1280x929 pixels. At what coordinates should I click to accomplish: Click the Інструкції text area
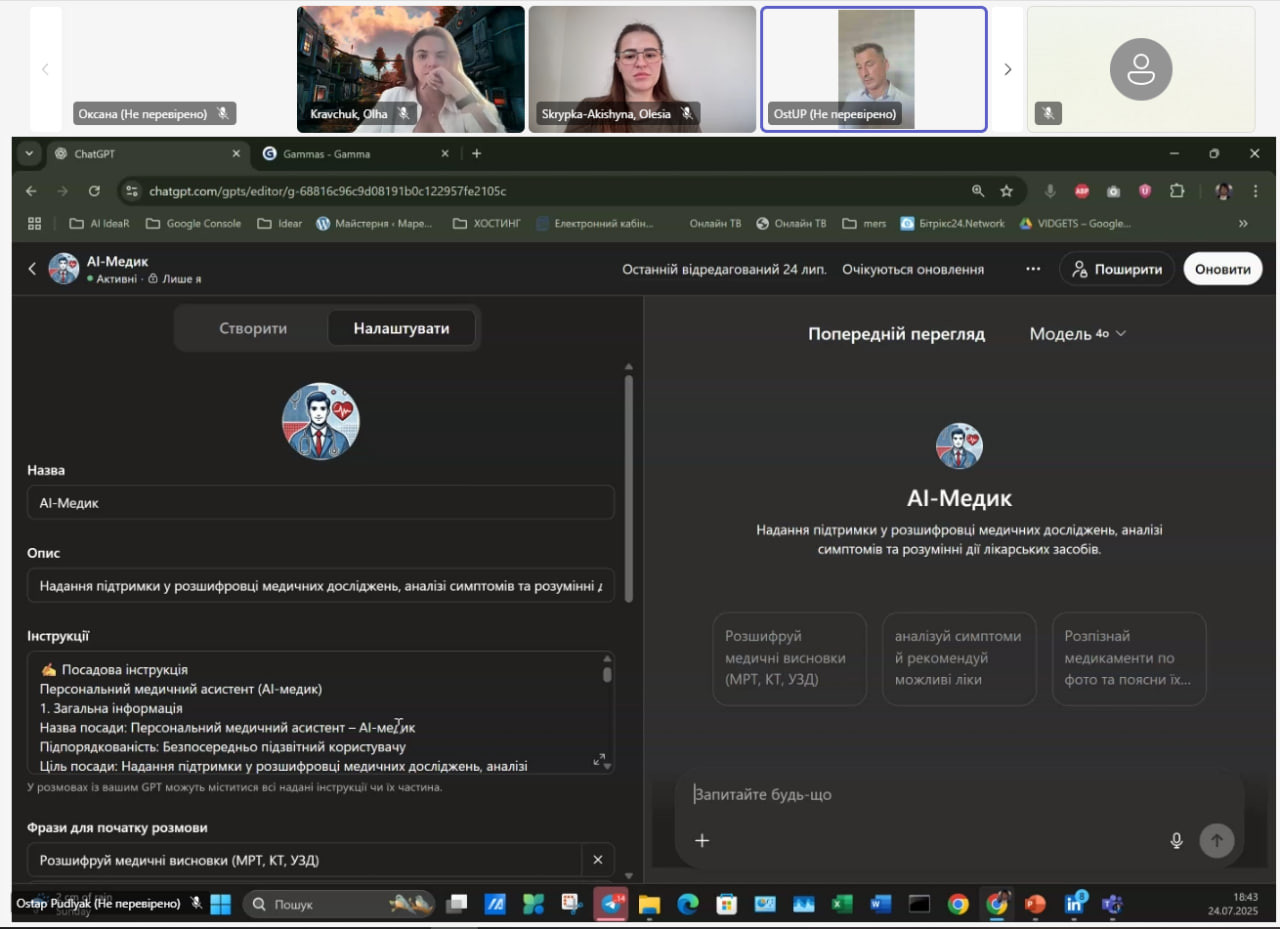[x=320, y=713]
